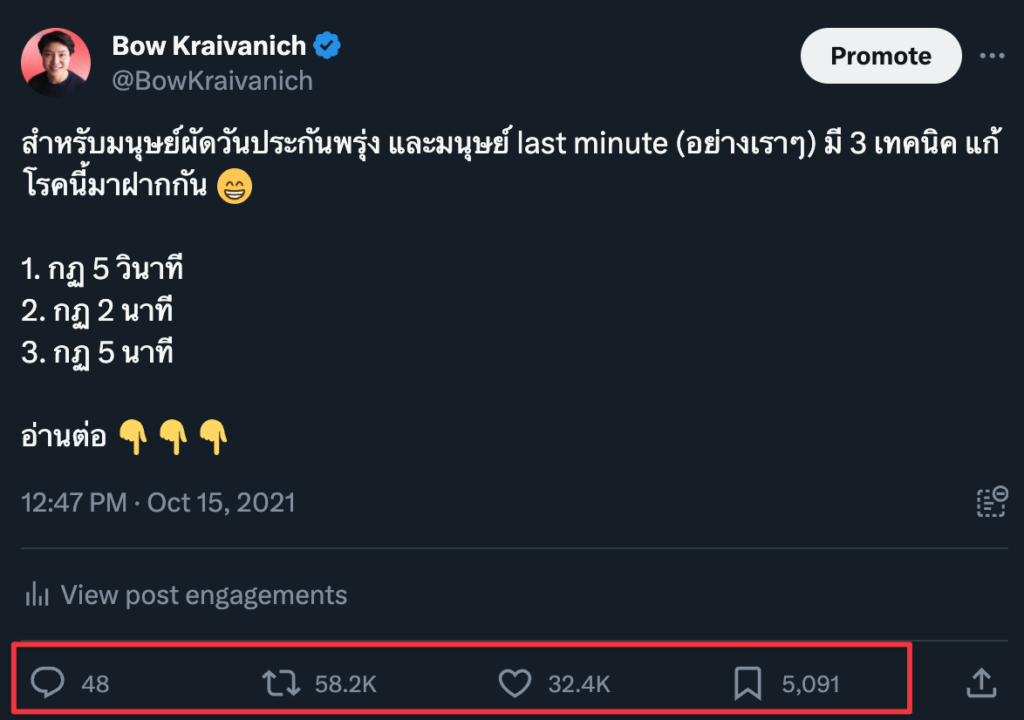
Task: Click the reply speech bubble icon
Action: (x=47, y=684)
